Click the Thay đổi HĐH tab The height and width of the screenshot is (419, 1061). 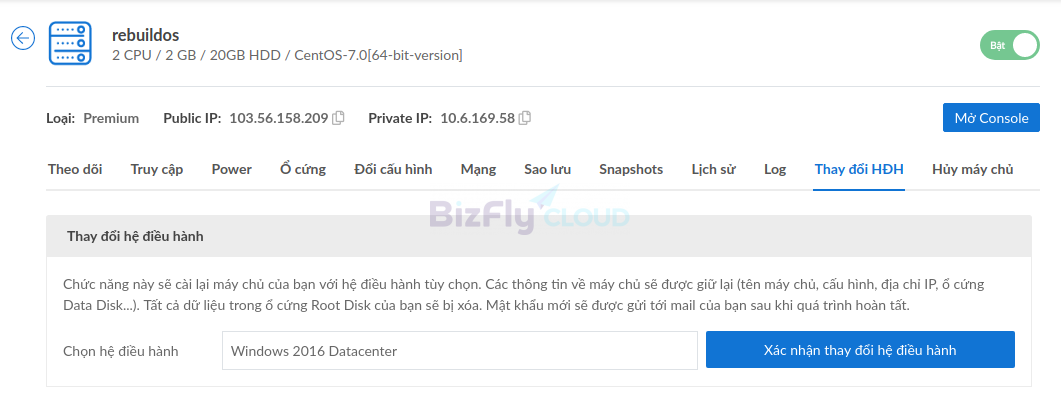[859, 169]
